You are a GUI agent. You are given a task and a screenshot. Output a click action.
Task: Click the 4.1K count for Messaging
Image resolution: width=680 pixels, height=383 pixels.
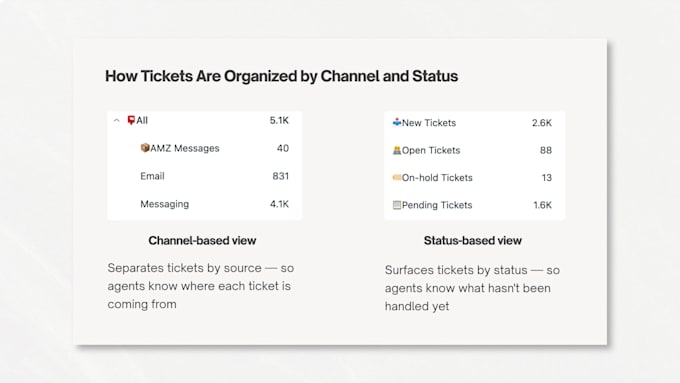click(279, 204)
